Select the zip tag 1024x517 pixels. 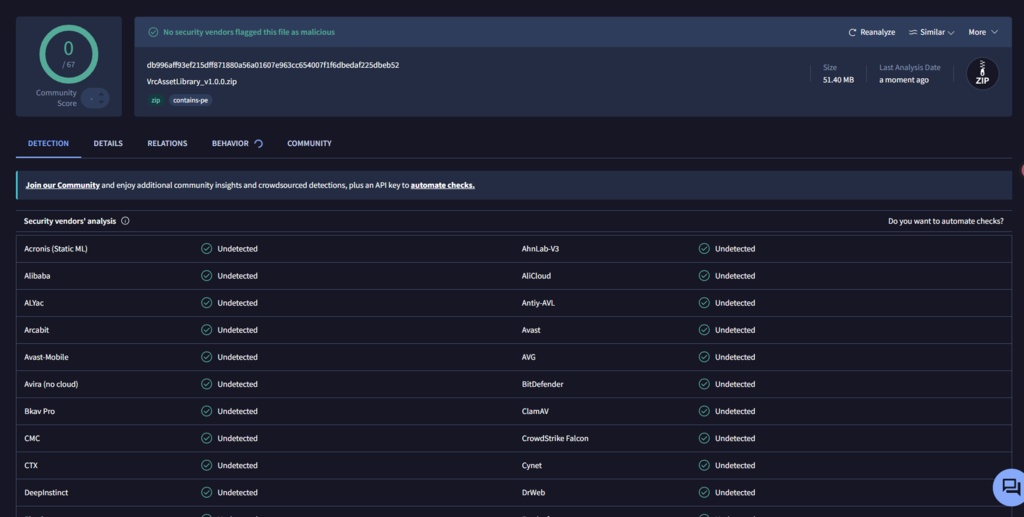(x=155, y=101)
